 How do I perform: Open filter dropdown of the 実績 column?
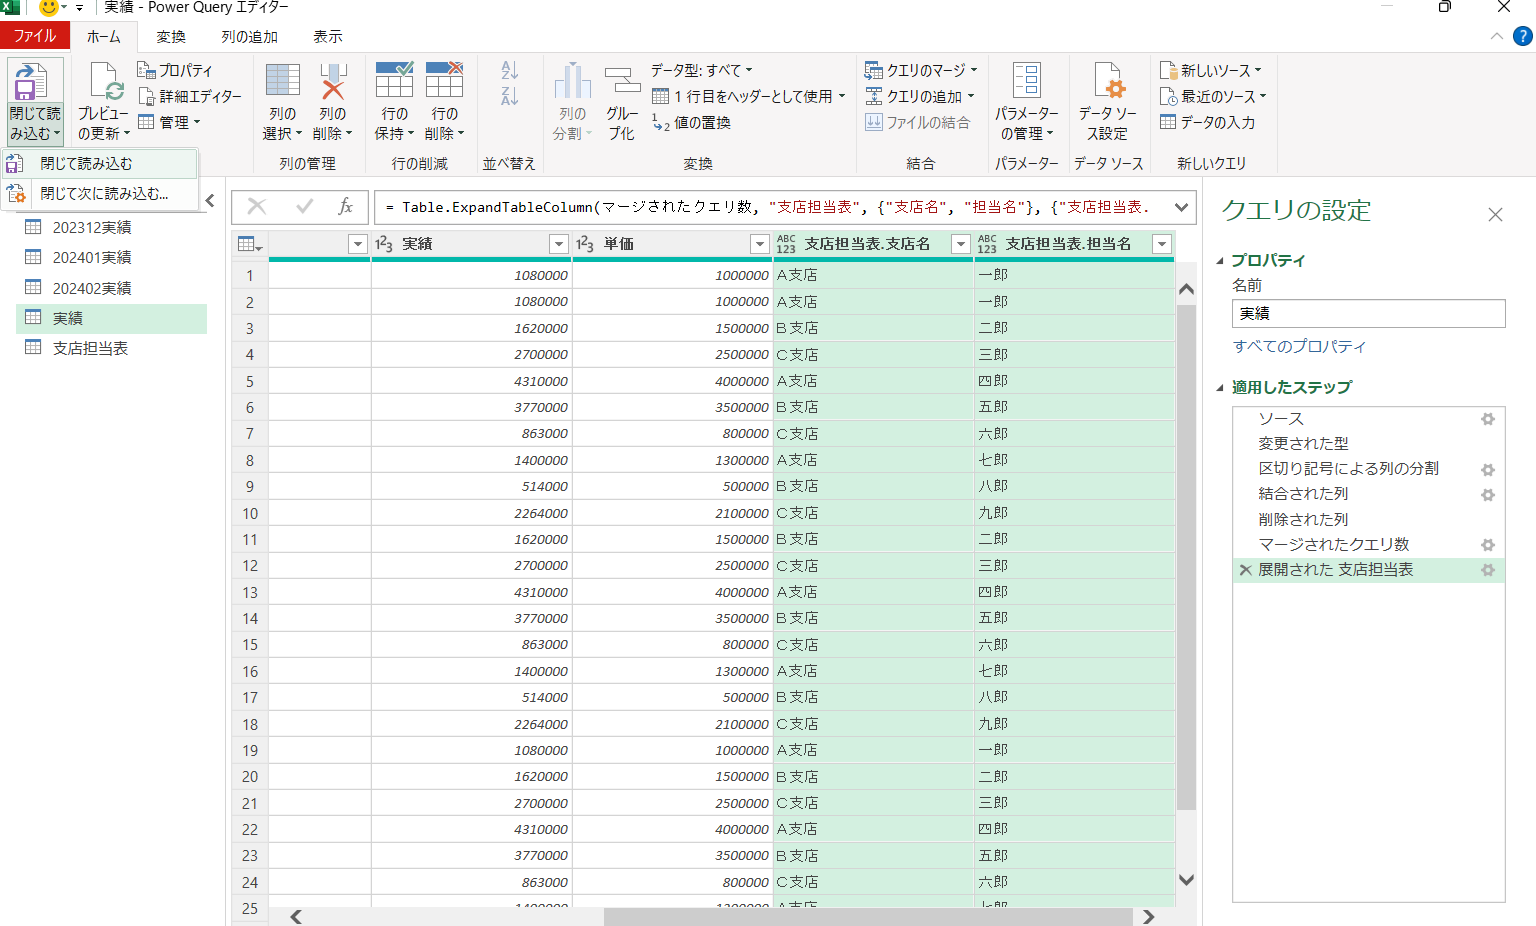559,244
